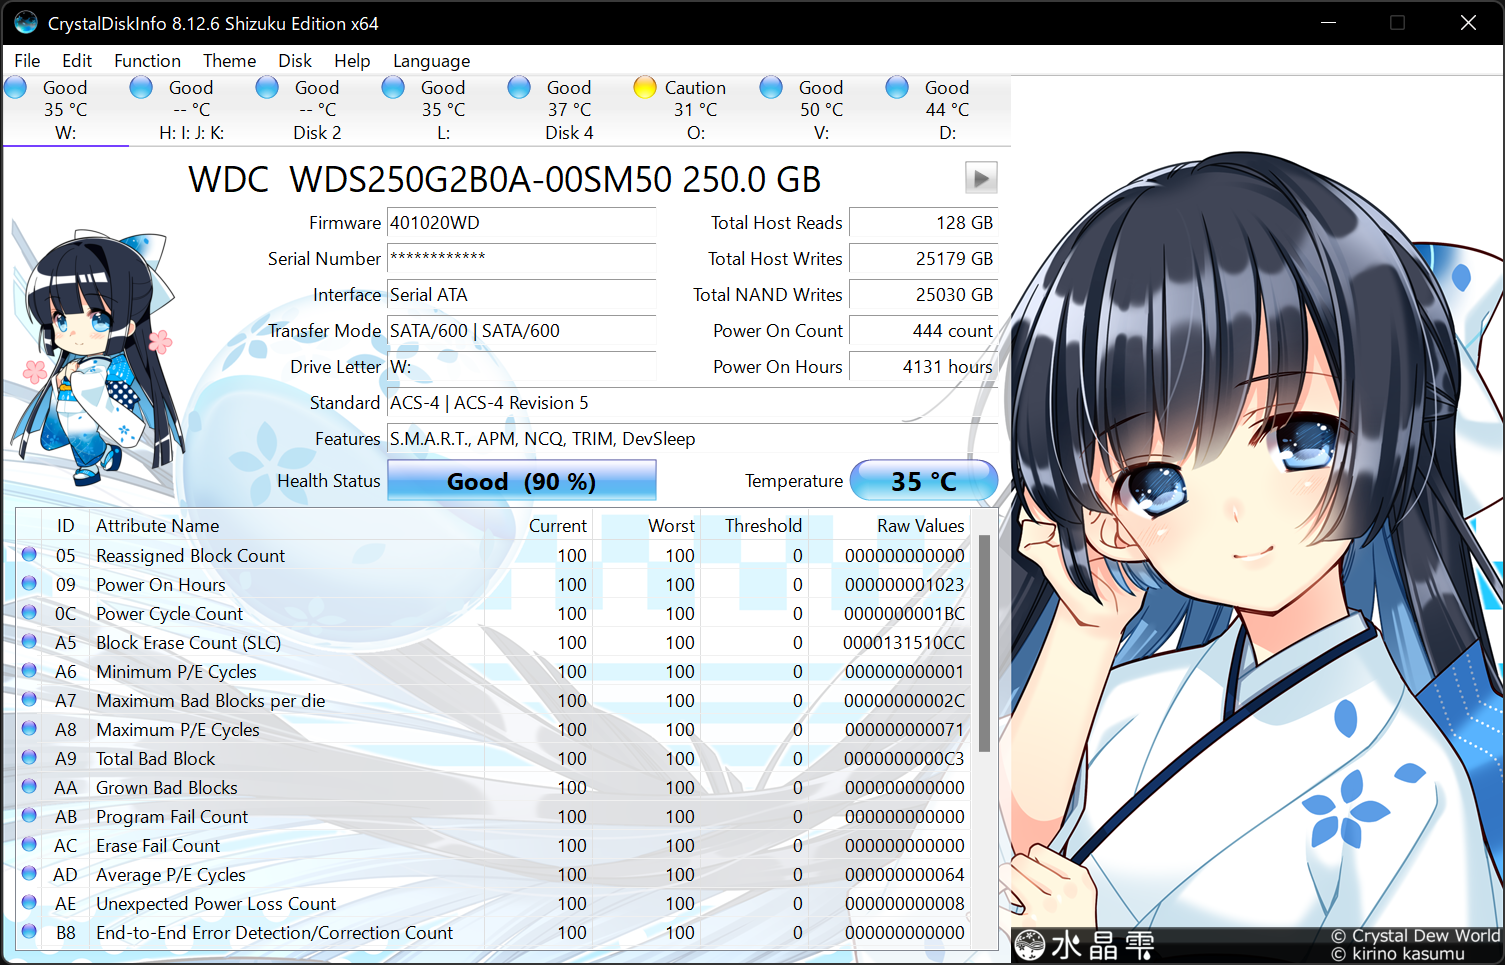Viewport: 1505px width, 965px height.
Task: Select the Unexpected Power Loss Count name
Action: [216, 904]
